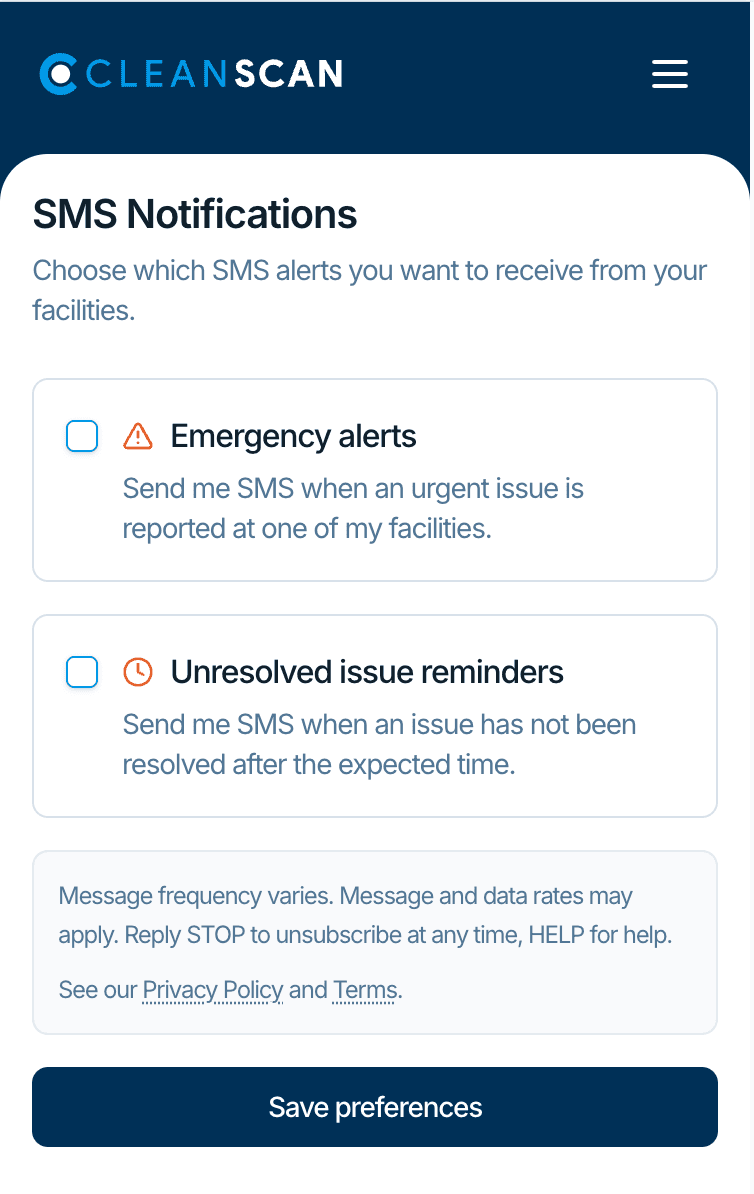Click the SMS Notifications heading

click(195, 214)
